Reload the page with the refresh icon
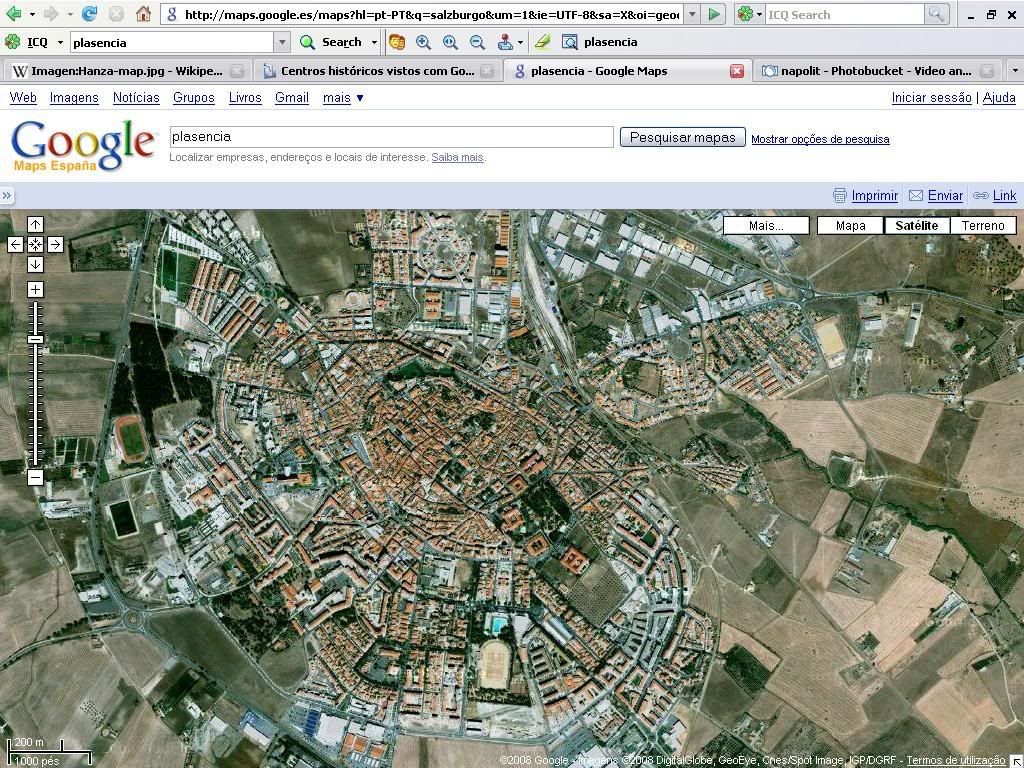Image resolution: width=1024 pixels, height=768 pixels. pos(89,14)
